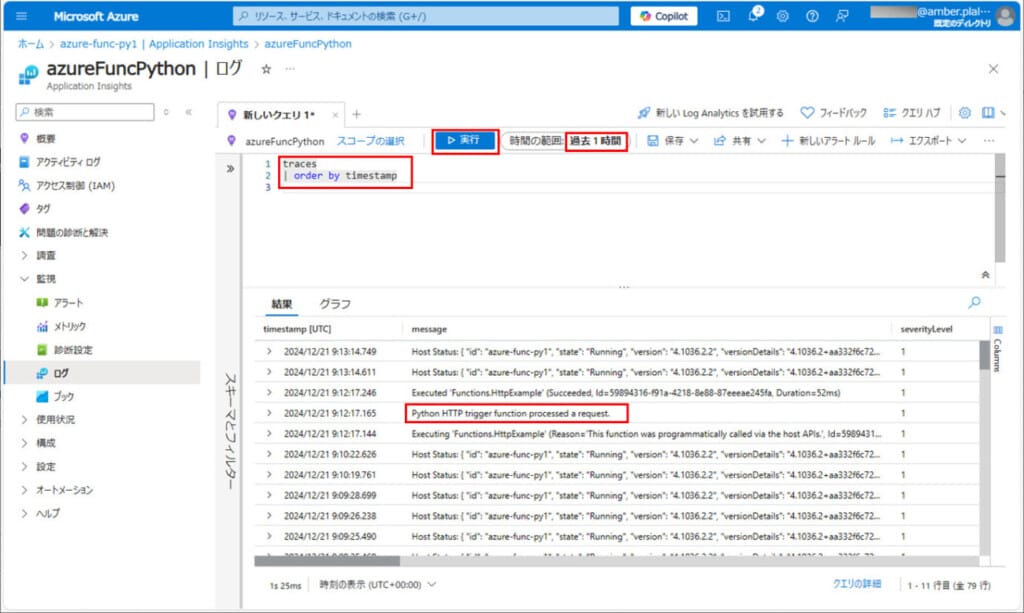1024x613 pixels.
Task: Open the Azure hamburger menu
Action: click(22, 16)
